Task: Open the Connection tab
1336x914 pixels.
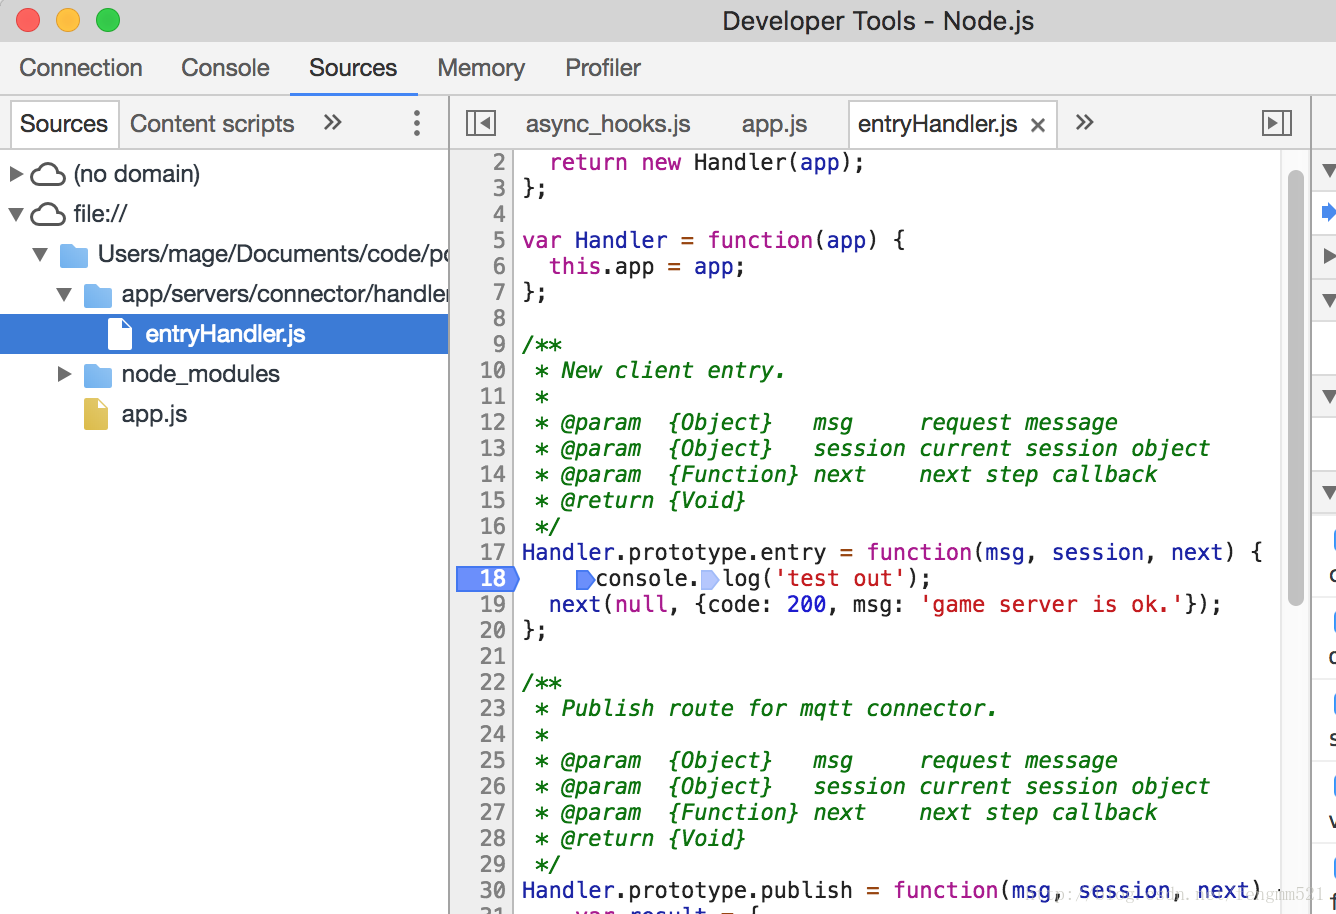Action: (x=81, y=68)
